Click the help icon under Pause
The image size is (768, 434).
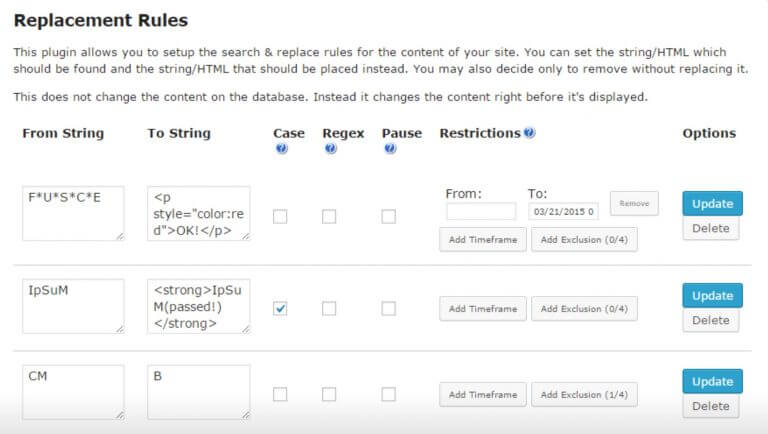(389, 149)
